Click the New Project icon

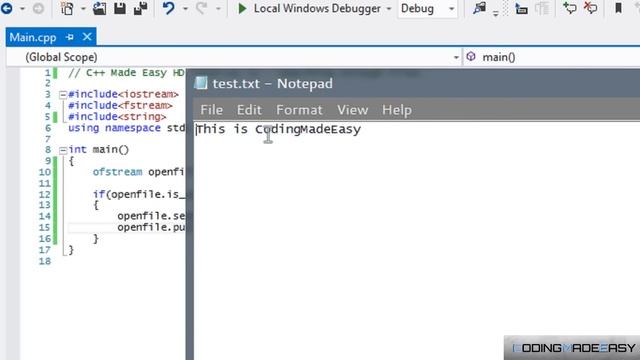coord(67,8)
